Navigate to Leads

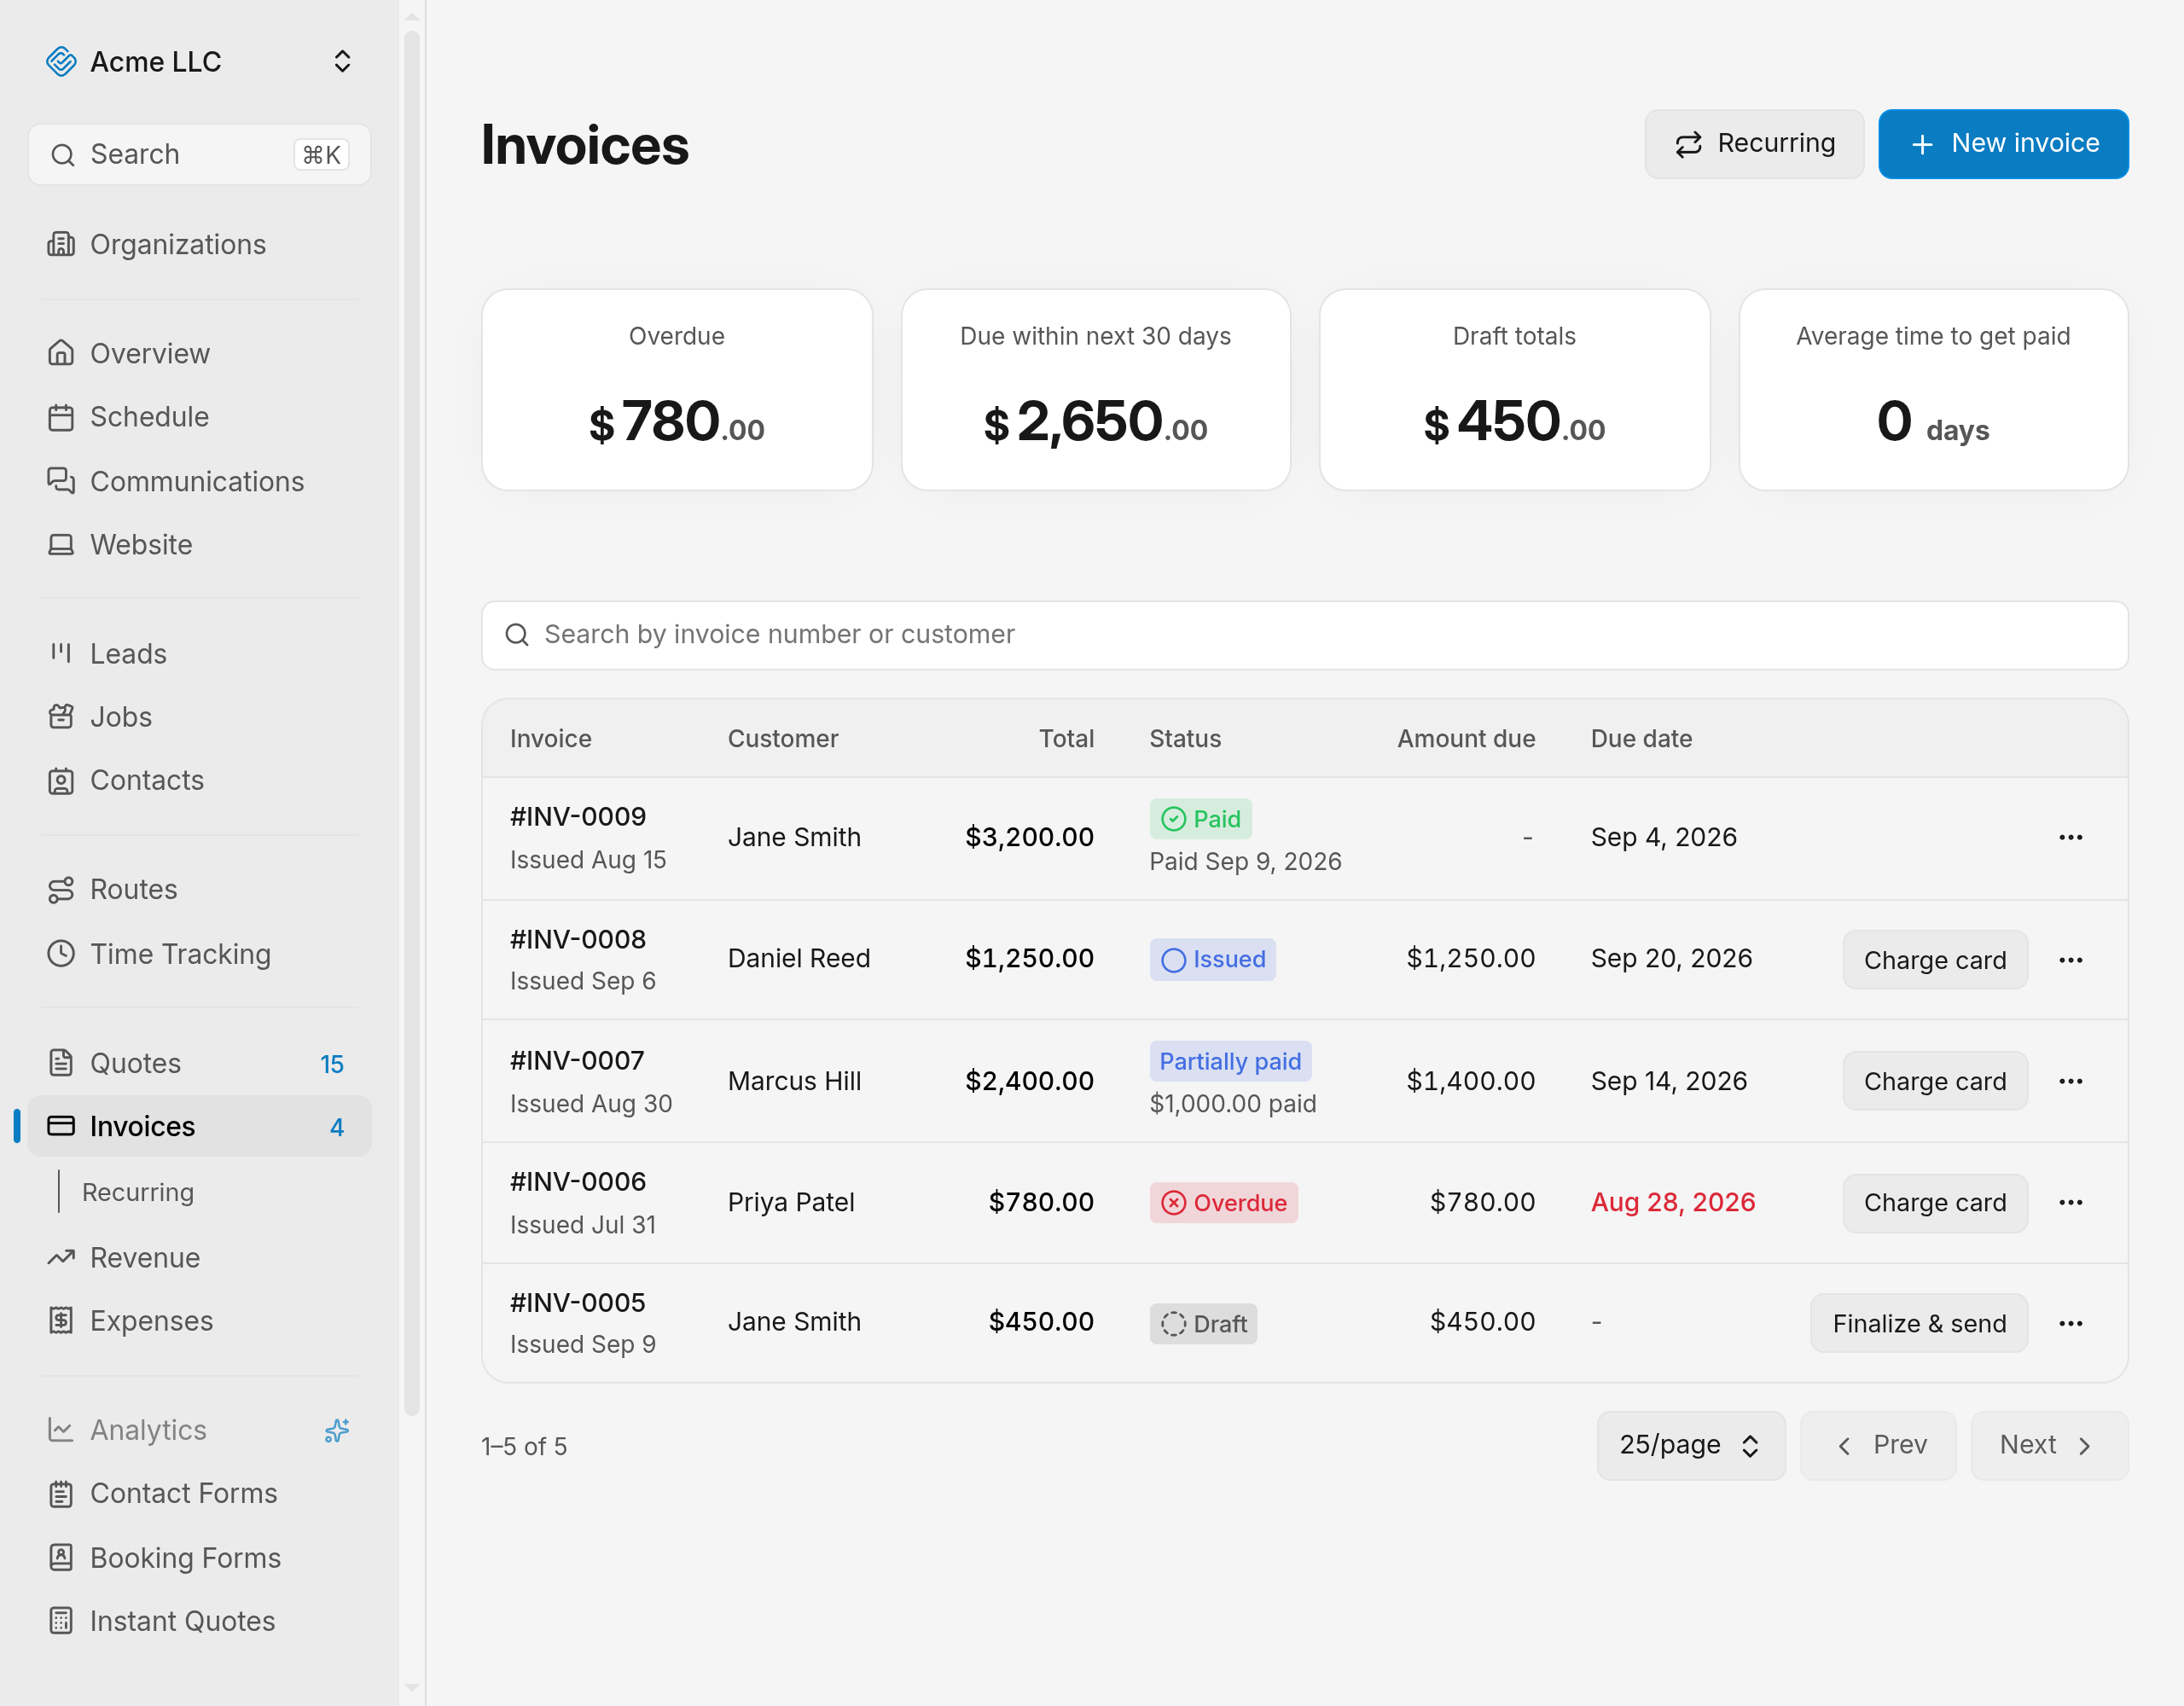coord(199,653)
